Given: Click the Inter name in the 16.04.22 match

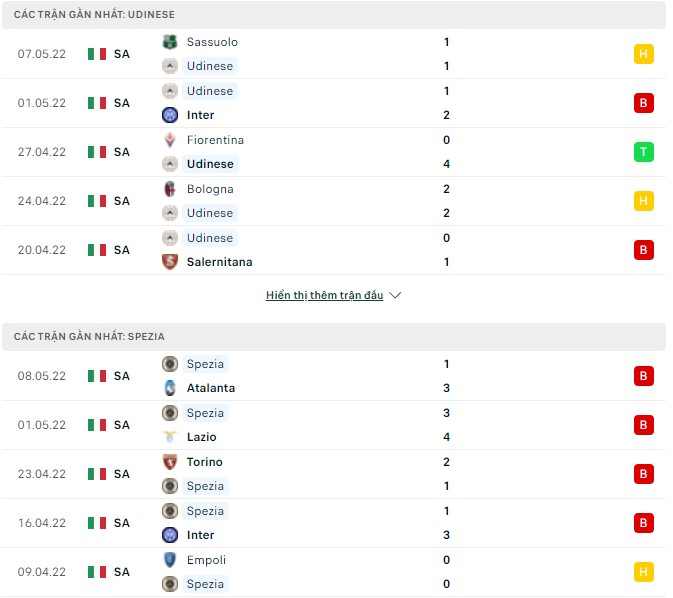Looking at the screenshot, I should pos(200,535).
